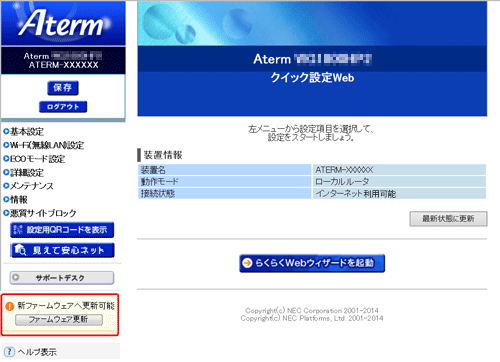Open the メンテナンス menu
Image resolution: width=500 pixels, height=362 pixels.
tap(32, 186)
